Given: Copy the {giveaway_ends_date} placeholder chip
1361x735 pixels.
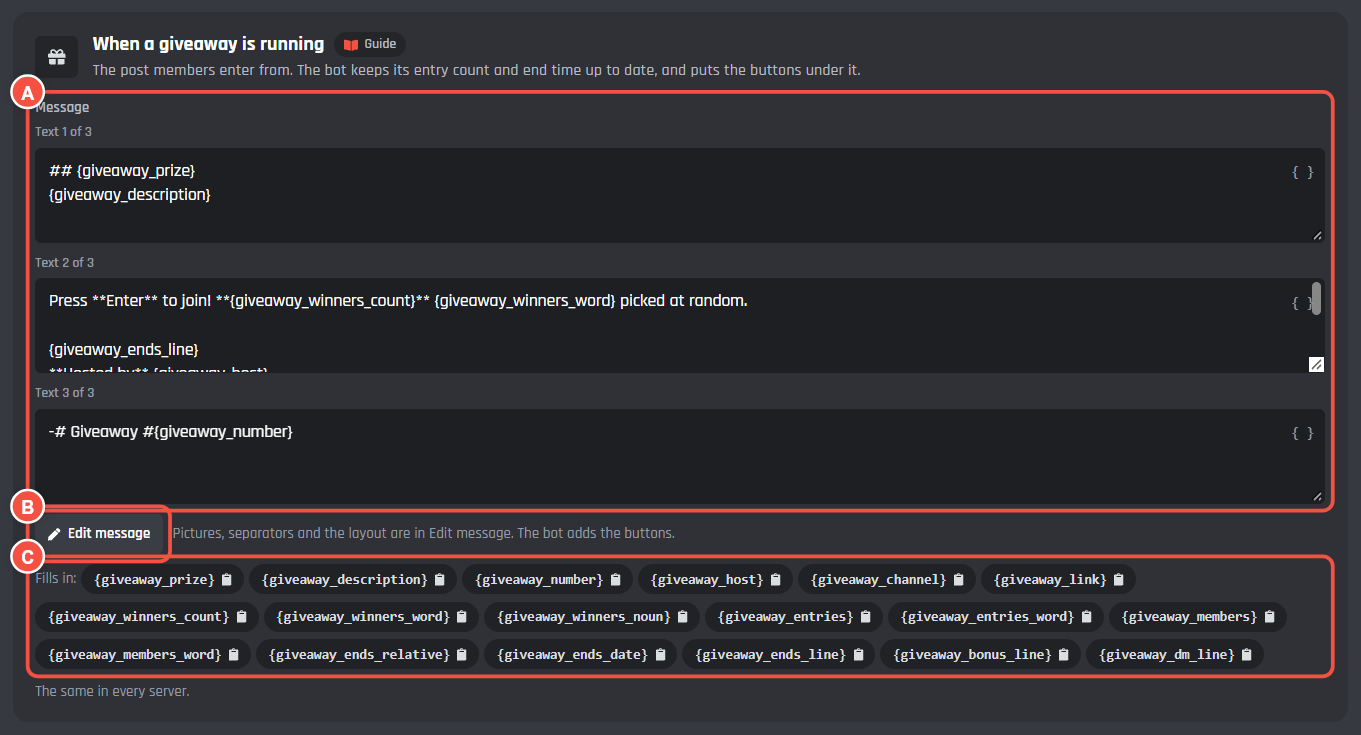Looking at the screenshot, I should coord(581,654).
